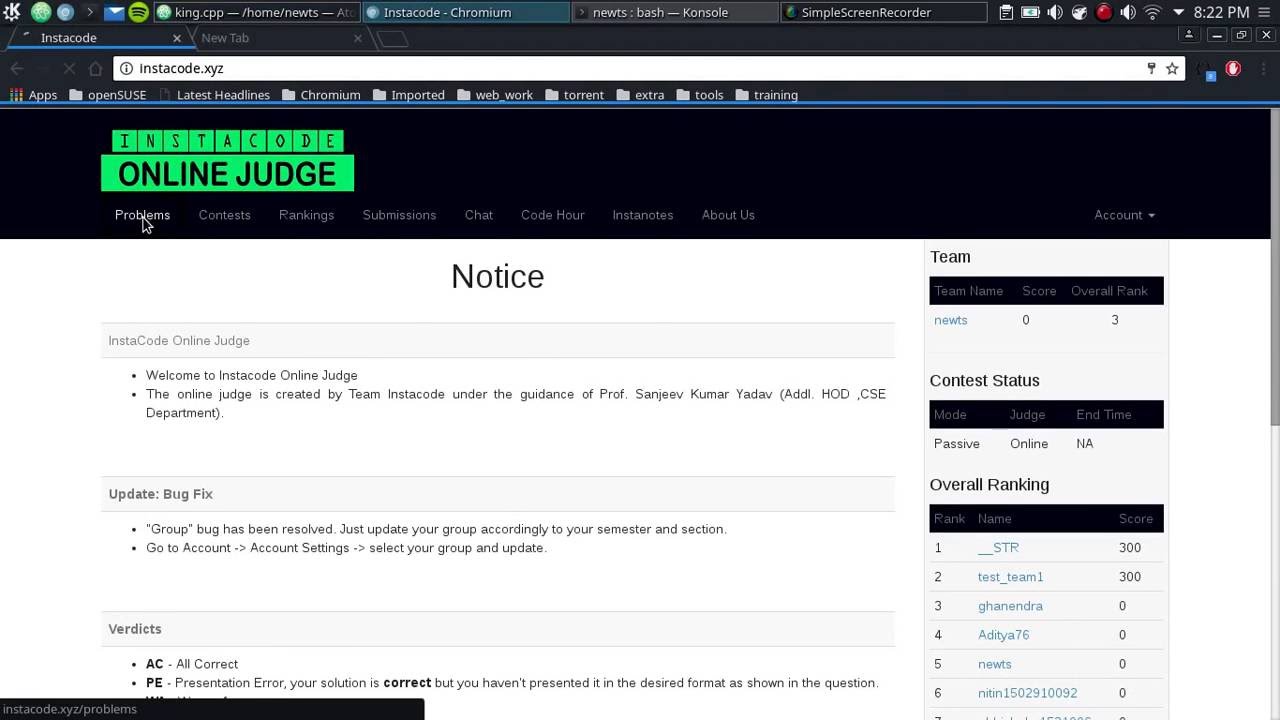Image resolution: width=1280 pixels, height=720 pixels.
Task: Open the Spotify panel shortcut
Action: coord(138,12)
